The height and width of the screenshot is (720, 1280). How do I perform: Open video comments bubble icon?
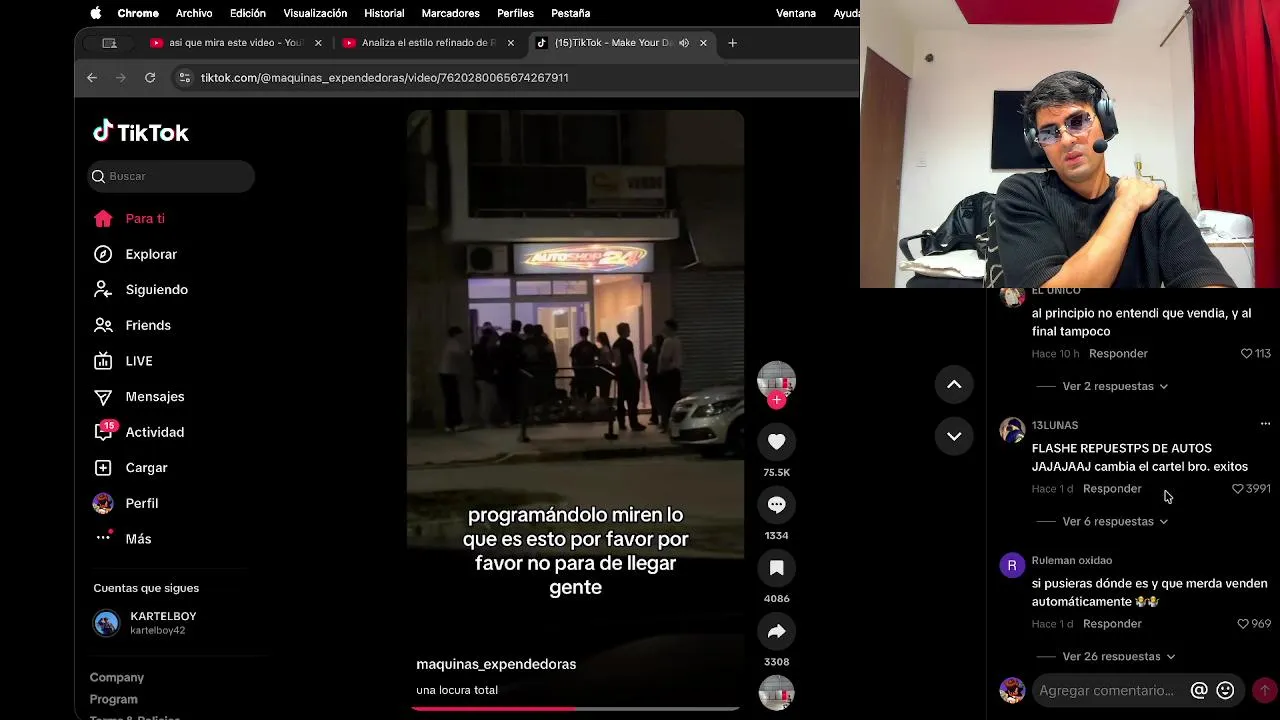776,505
